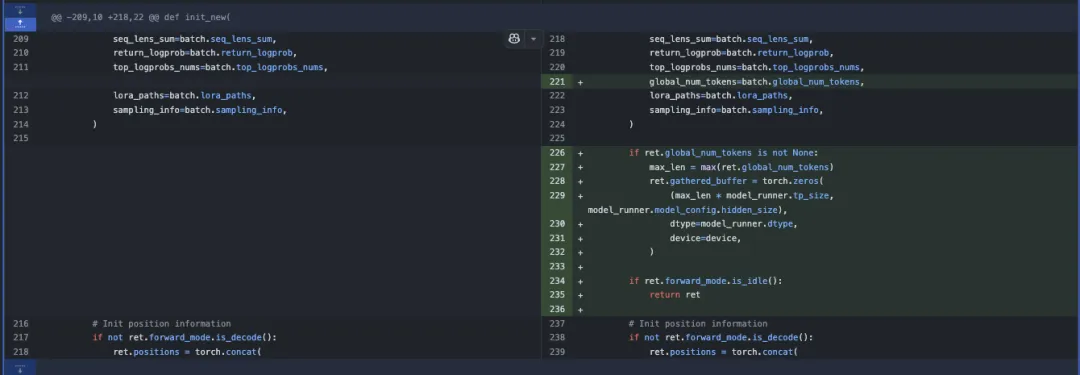Open the dropdown arrow beside the Copilot icon
The image size is (1080, 375).
(x=532, y=39)
